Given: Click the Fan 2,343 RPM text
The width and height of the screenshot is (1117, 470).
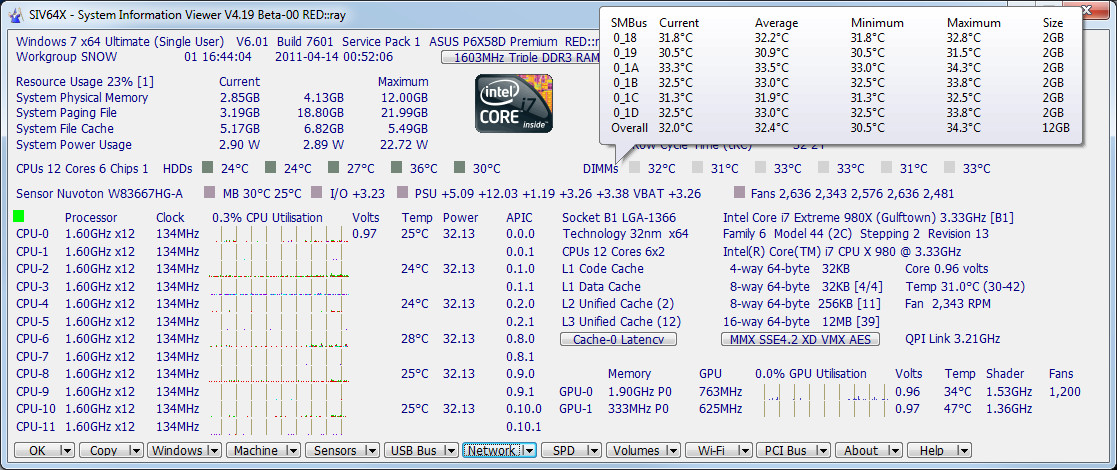Looking at the screenshot, I should [947, 304].
